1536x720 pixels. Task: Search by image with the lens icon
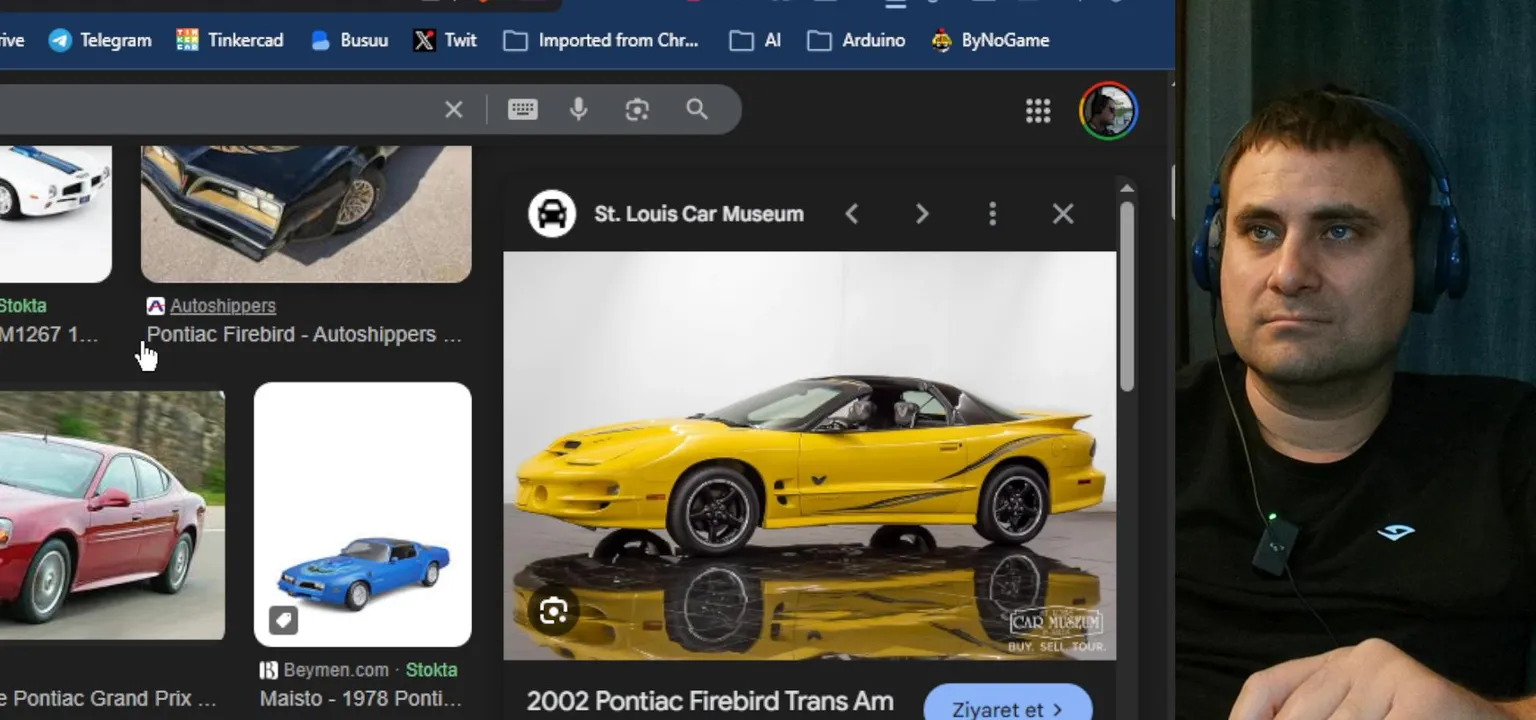tap(637, 109)
